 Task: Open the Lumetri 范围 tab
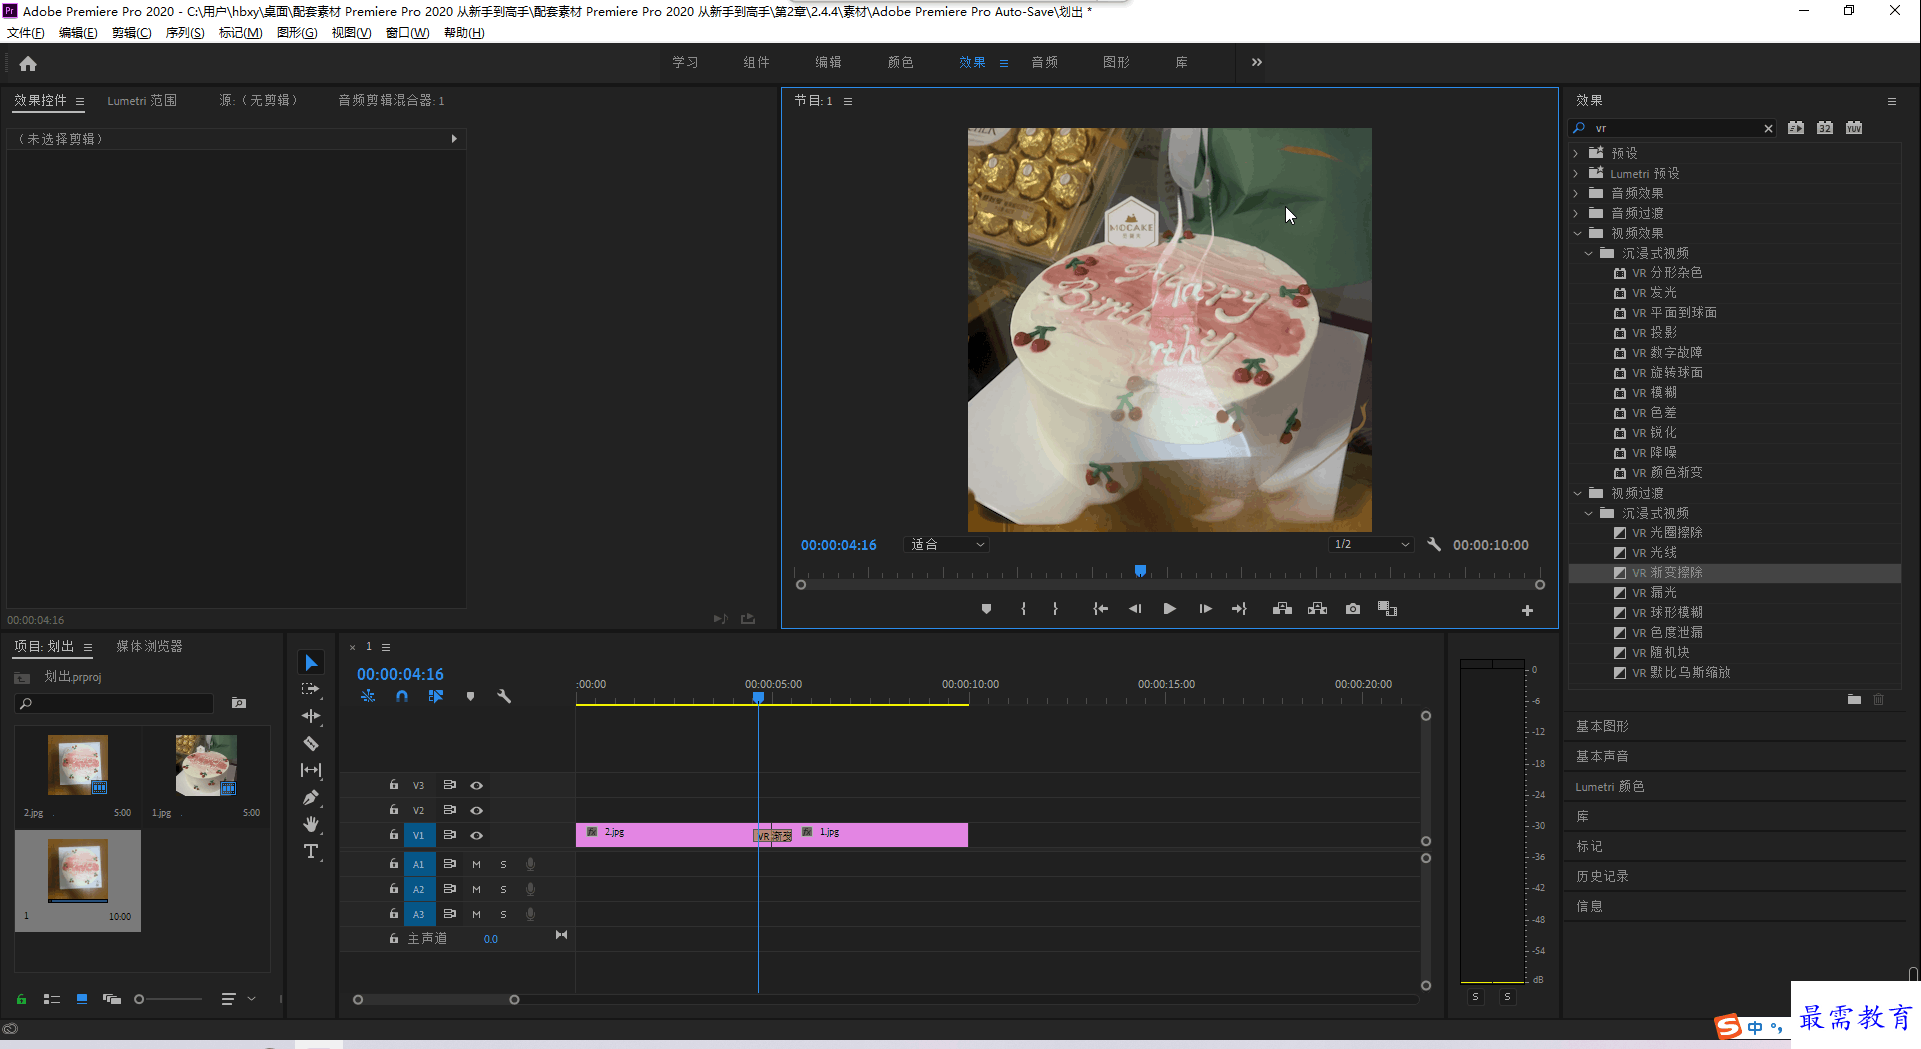[142, 100]
